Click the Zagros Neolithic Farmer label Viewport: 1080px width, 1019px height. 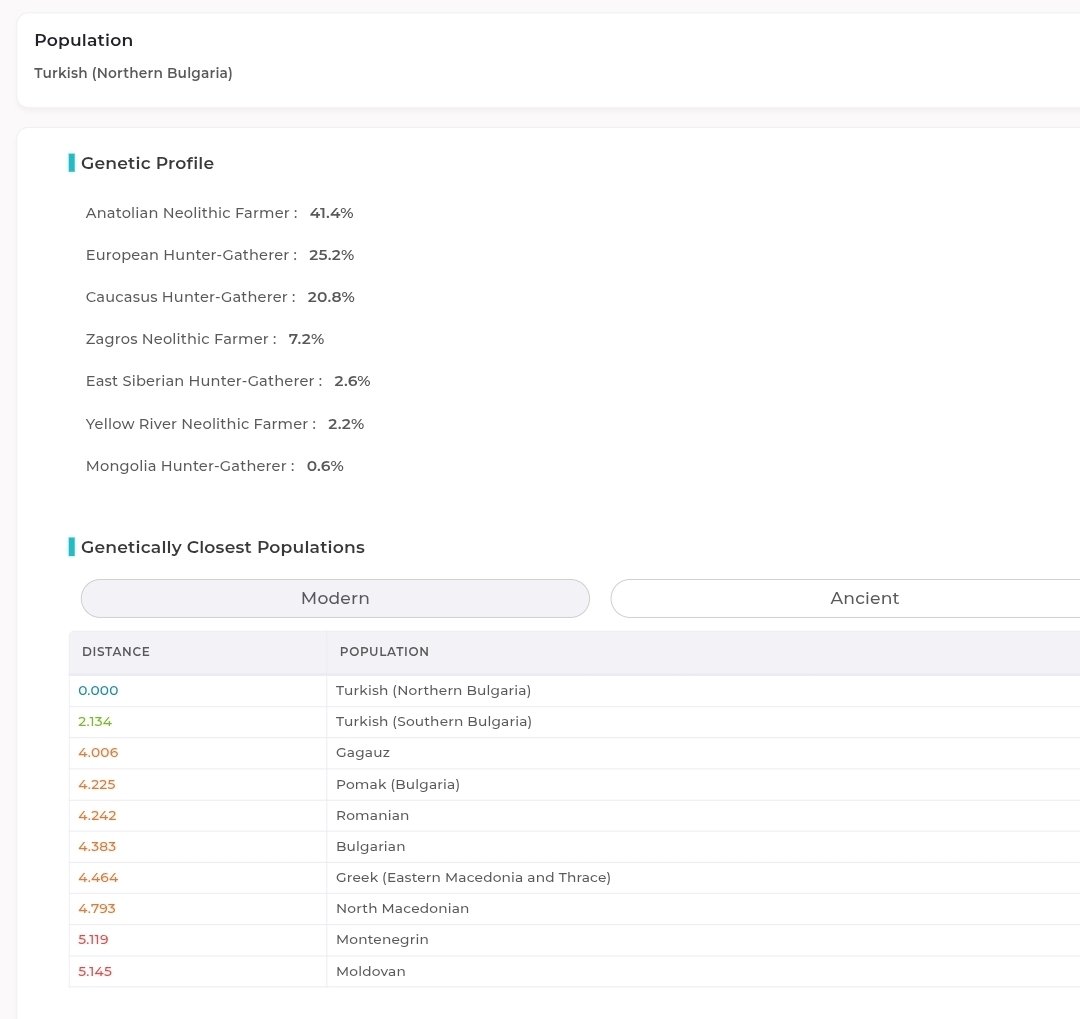coord(181,339)
